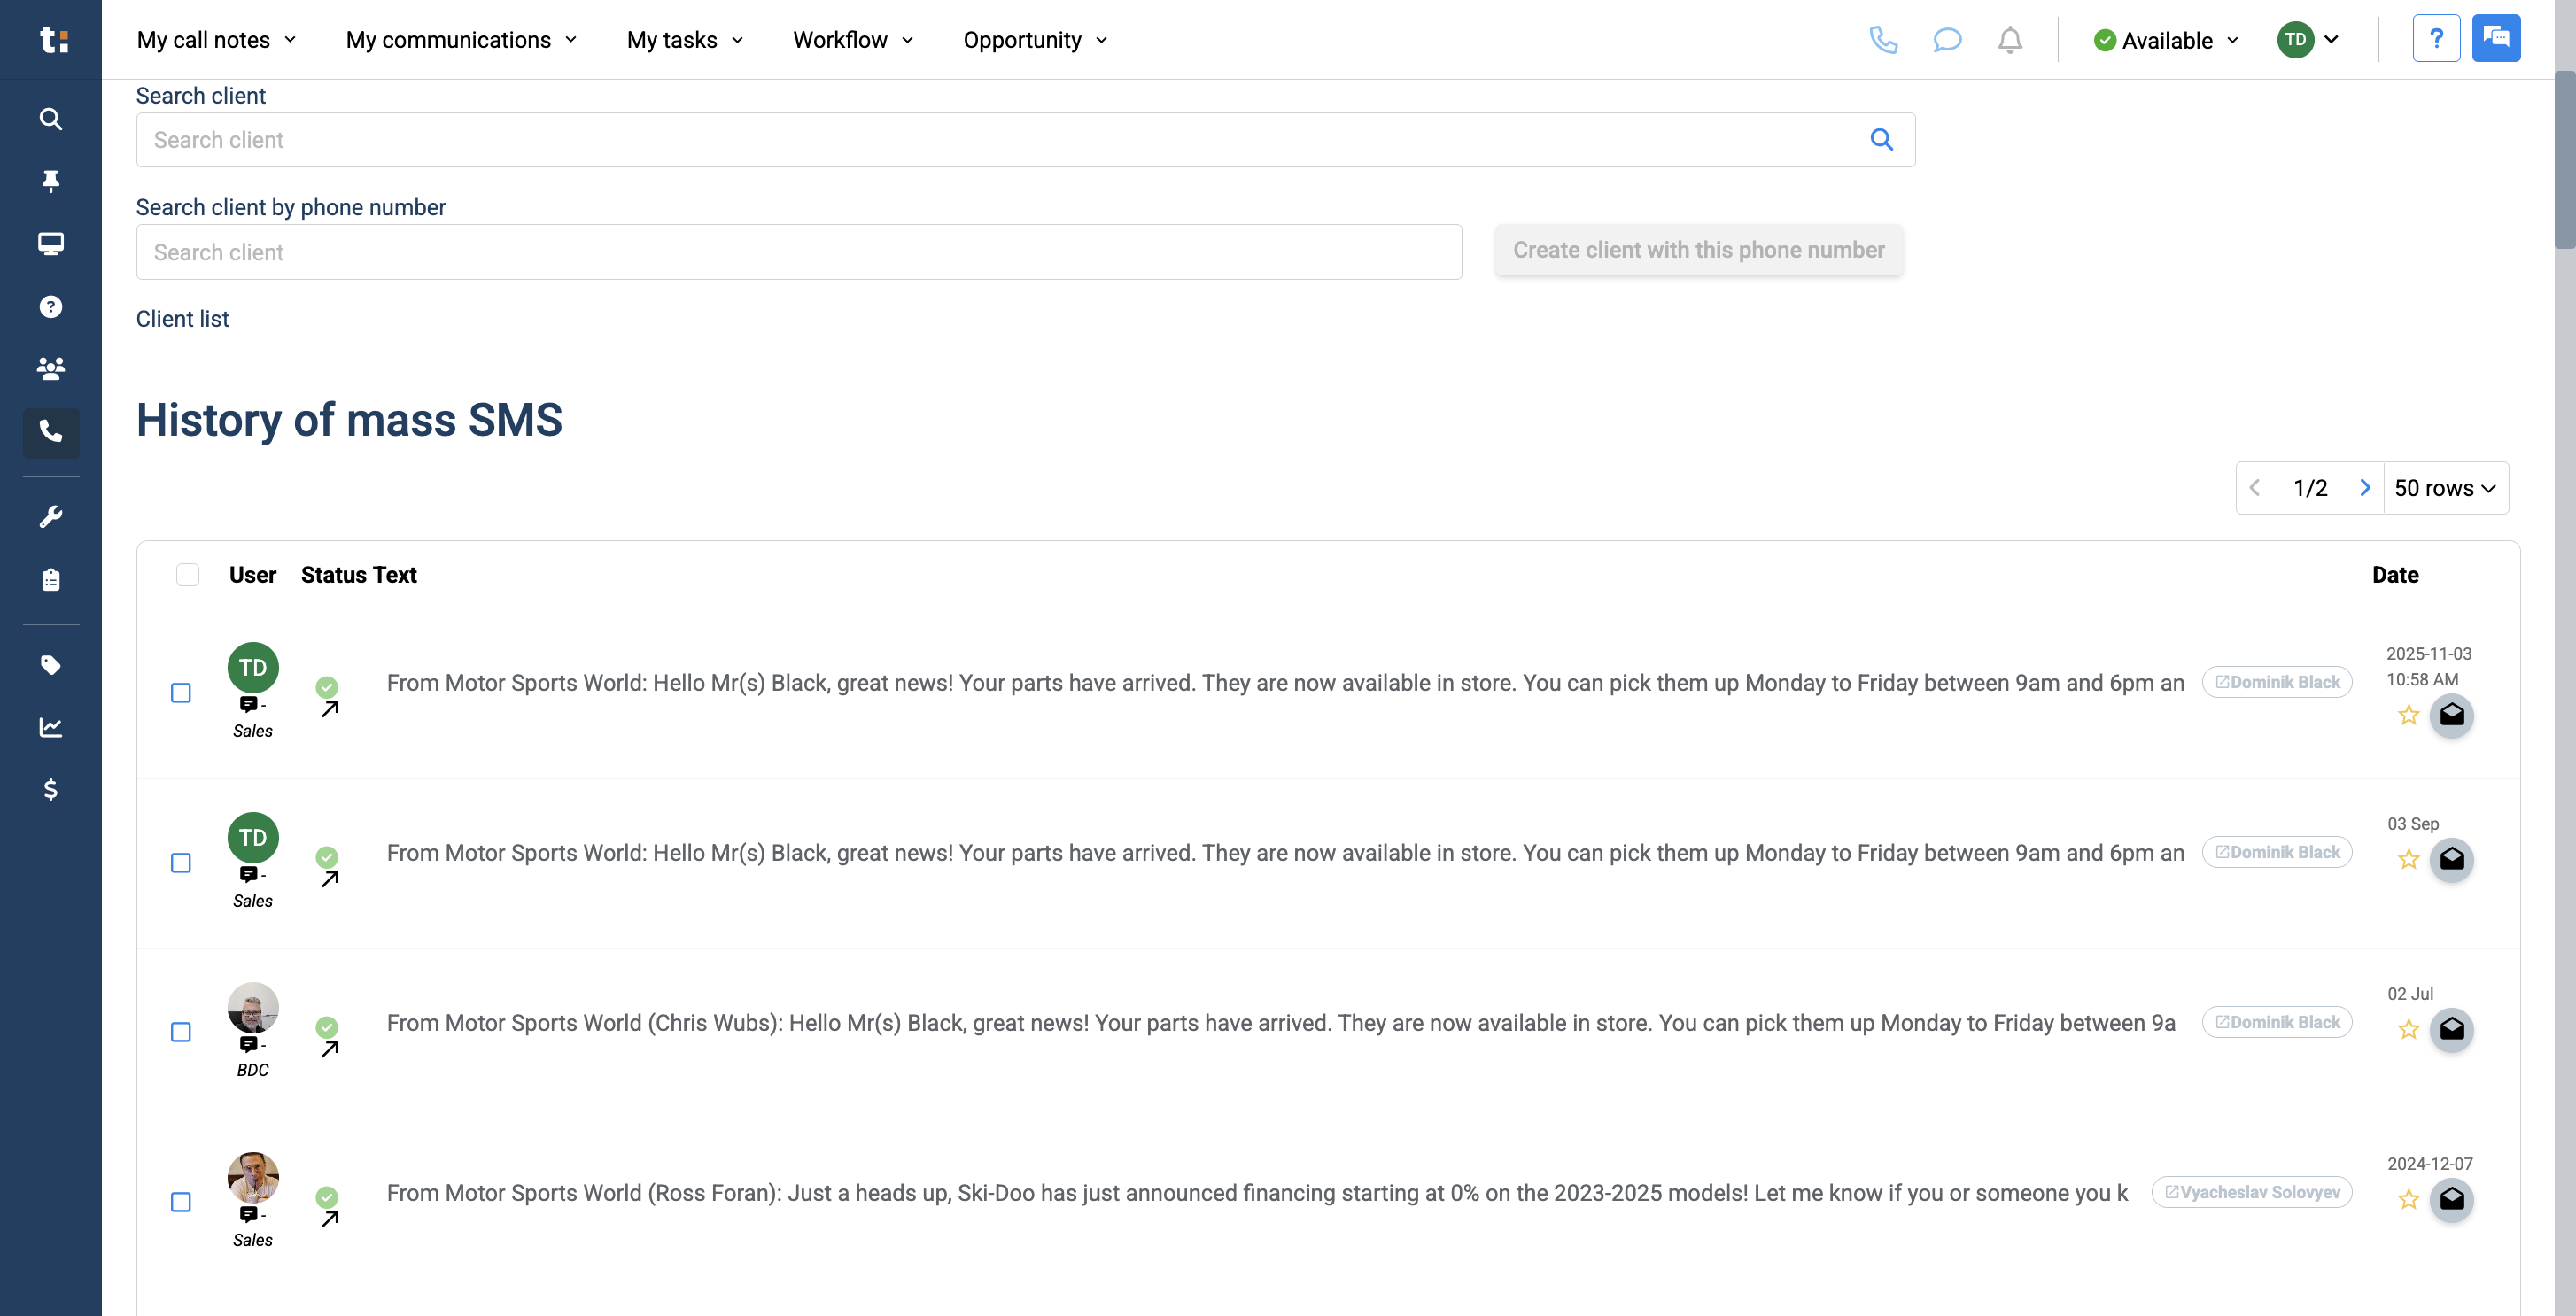Click the chat bubble icon in the header
This screenshot has height=1316, width=2576.
point(1946,40)
